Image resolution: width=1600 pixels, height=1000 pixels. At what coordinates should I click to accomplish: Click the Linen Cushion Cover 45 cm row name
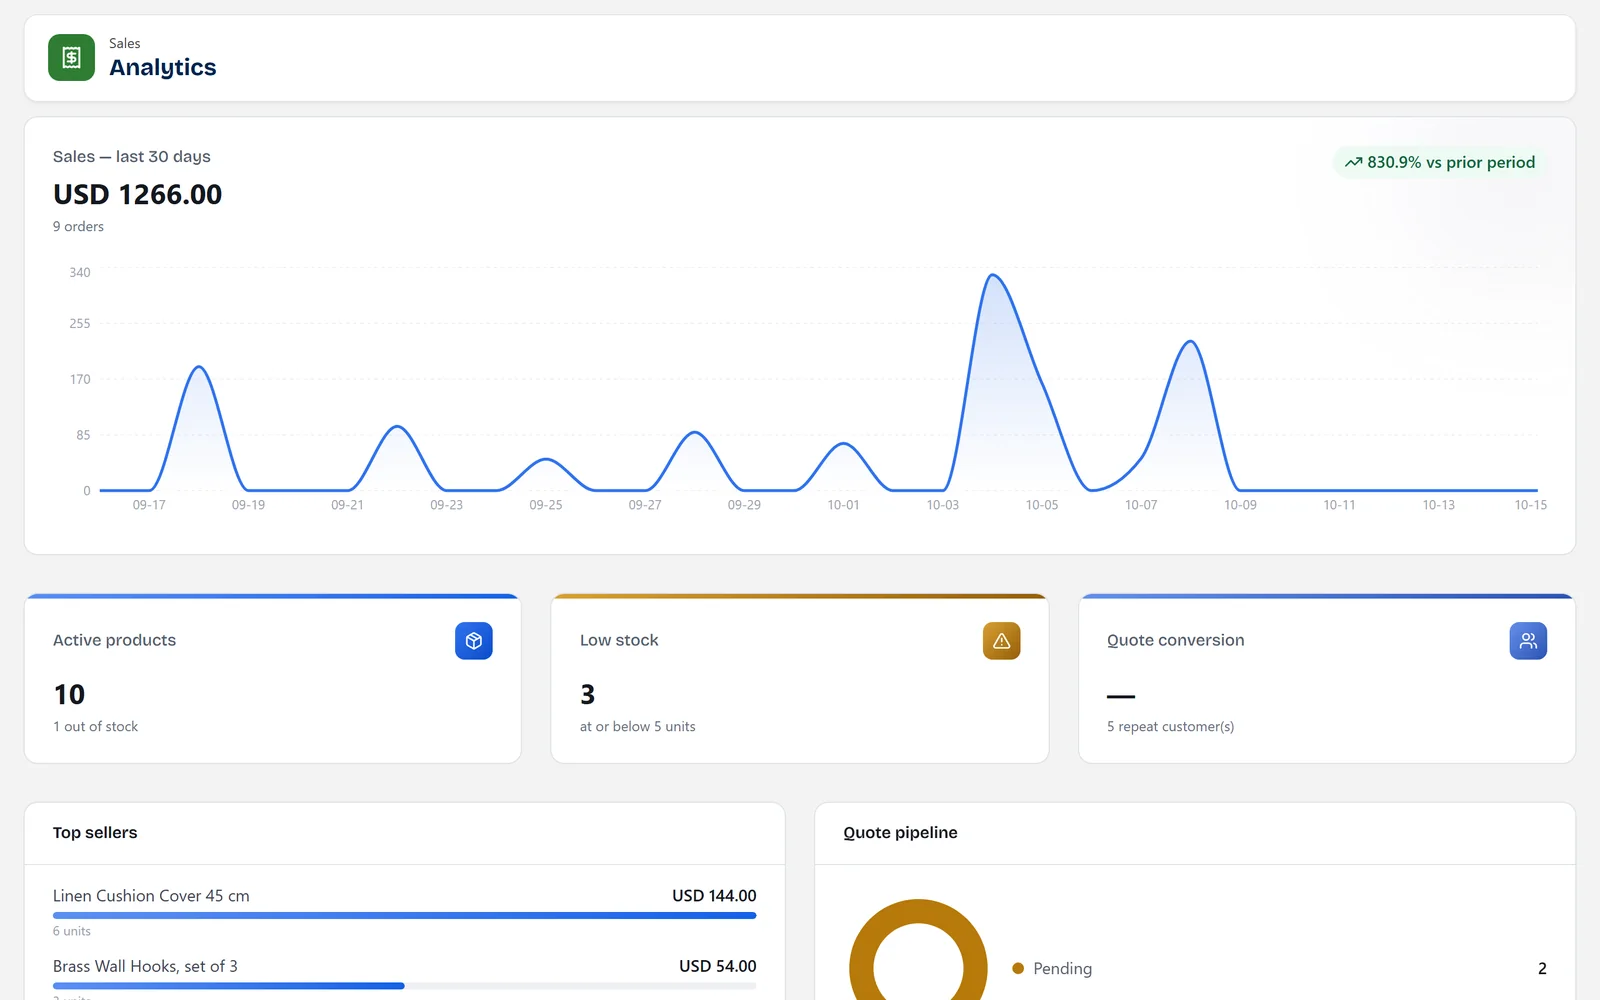pyautogui.click(x=151, y=896)
